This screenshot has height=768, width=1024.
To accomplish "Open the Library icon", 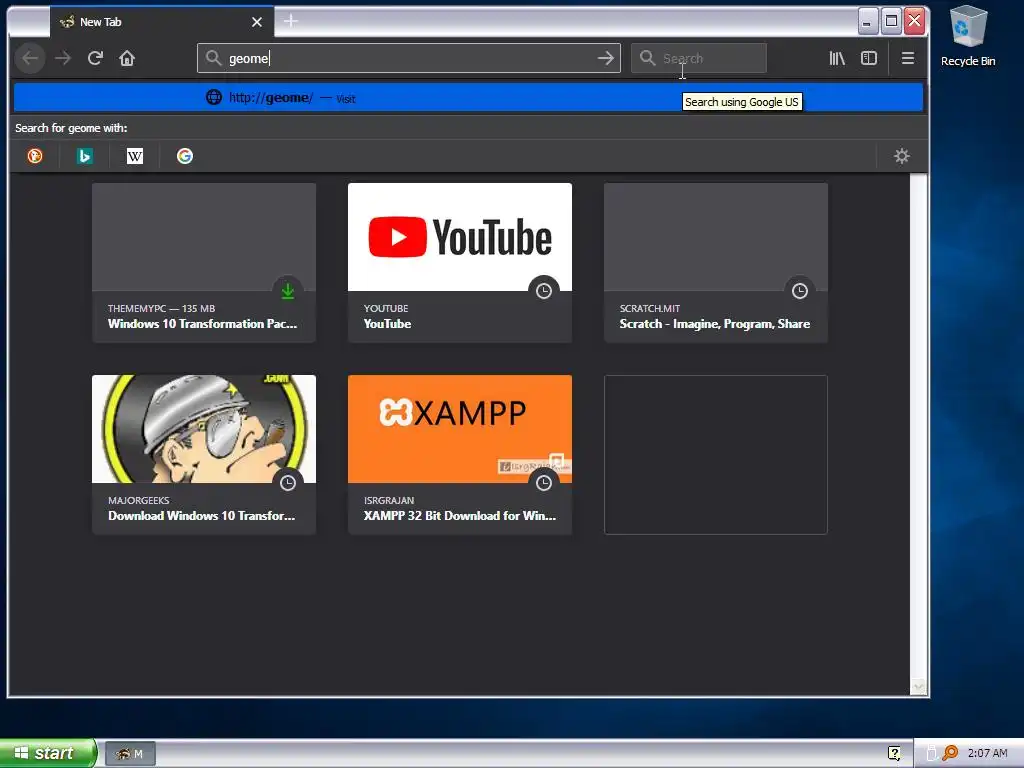I will point(837,59).
